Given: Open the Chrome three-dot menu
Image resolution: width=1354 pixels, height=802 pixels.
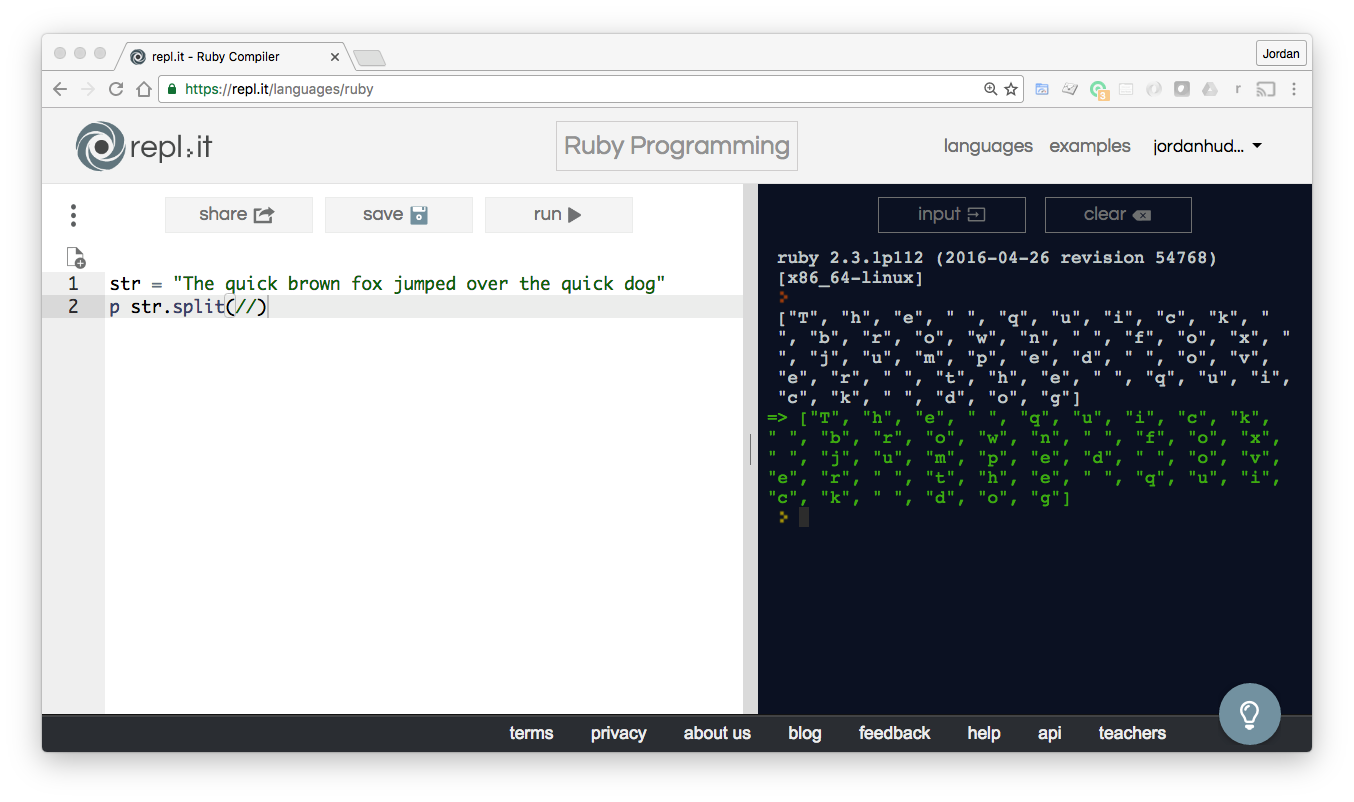Looking at the screenshot, I should coord(1295,89).
